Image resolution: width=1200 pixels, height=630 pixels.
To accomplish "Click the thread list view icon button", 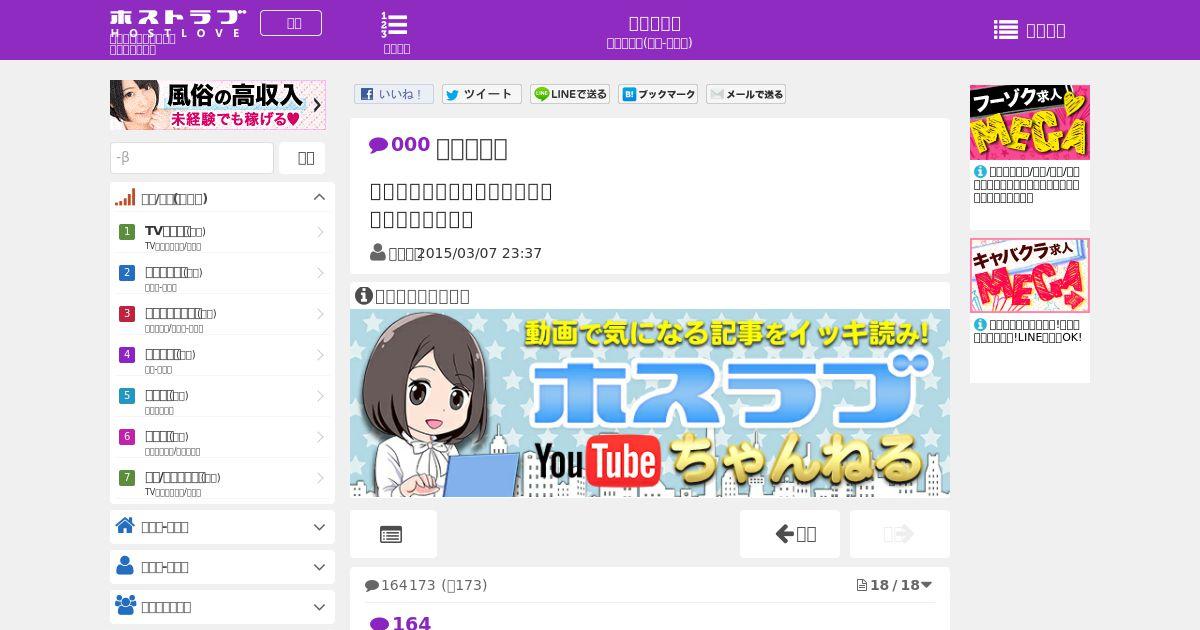I will point(393,534).
